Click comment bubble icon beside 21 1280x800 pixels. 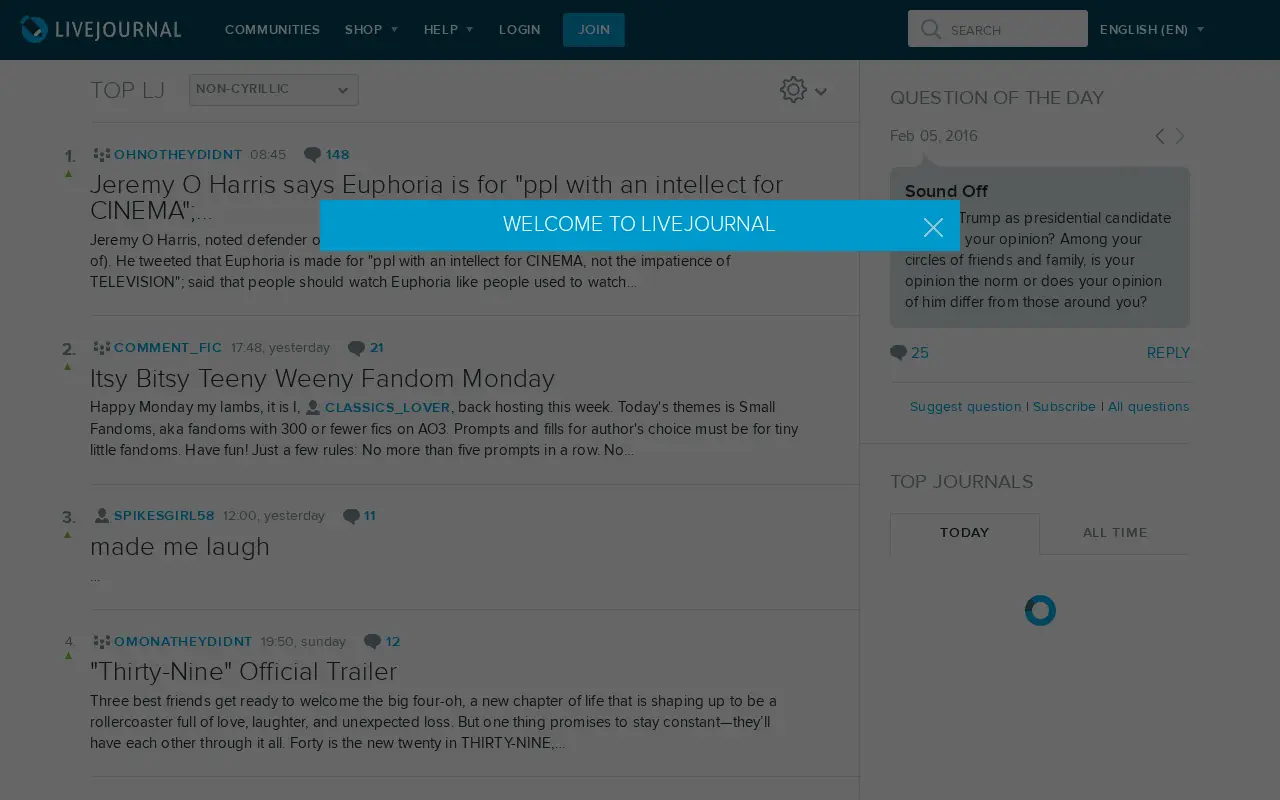[356, 348]
